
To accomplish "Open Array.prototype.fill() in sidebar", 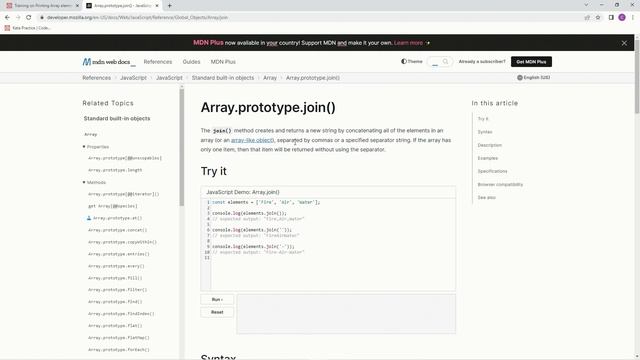I will point(115,278).
